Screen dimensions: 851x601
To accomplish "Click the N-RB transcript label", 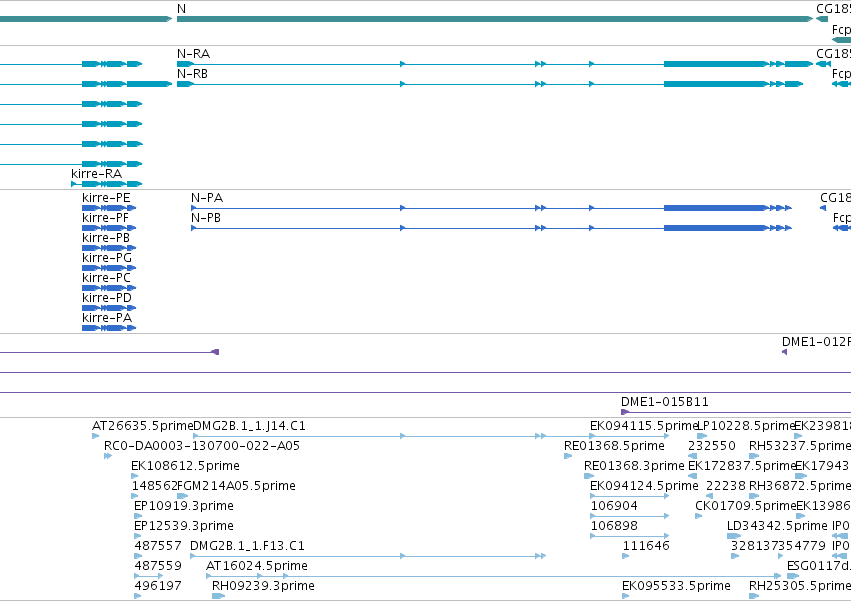I will (192, 74).
